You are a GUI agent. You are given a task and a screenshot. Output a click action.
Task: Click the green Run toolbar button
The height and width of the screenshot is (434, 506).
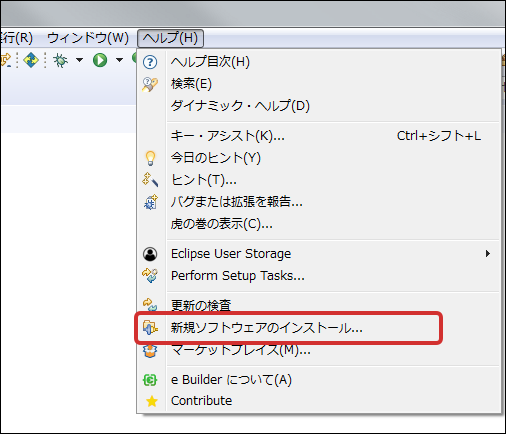(x=100, y=60)
